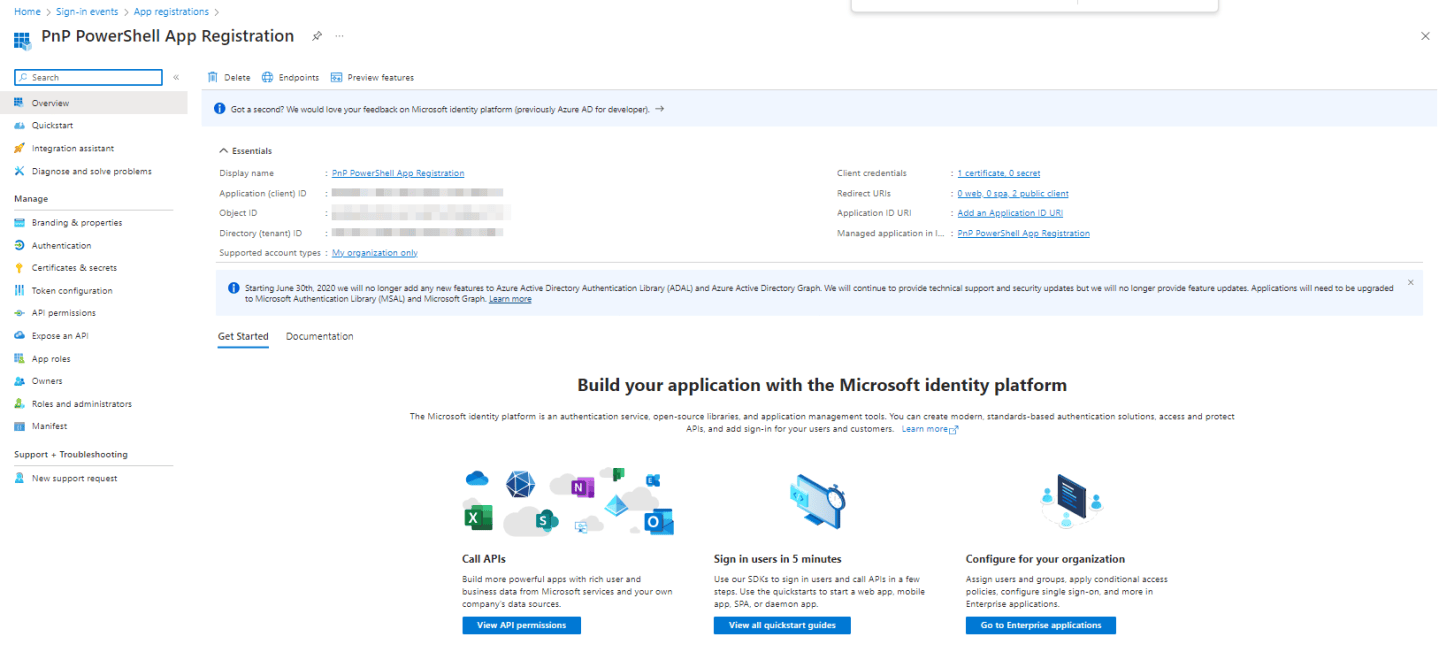1439x652 pixels.
Task: Click the Excel icon in Call APIs illustration
Action: [479, 517]
